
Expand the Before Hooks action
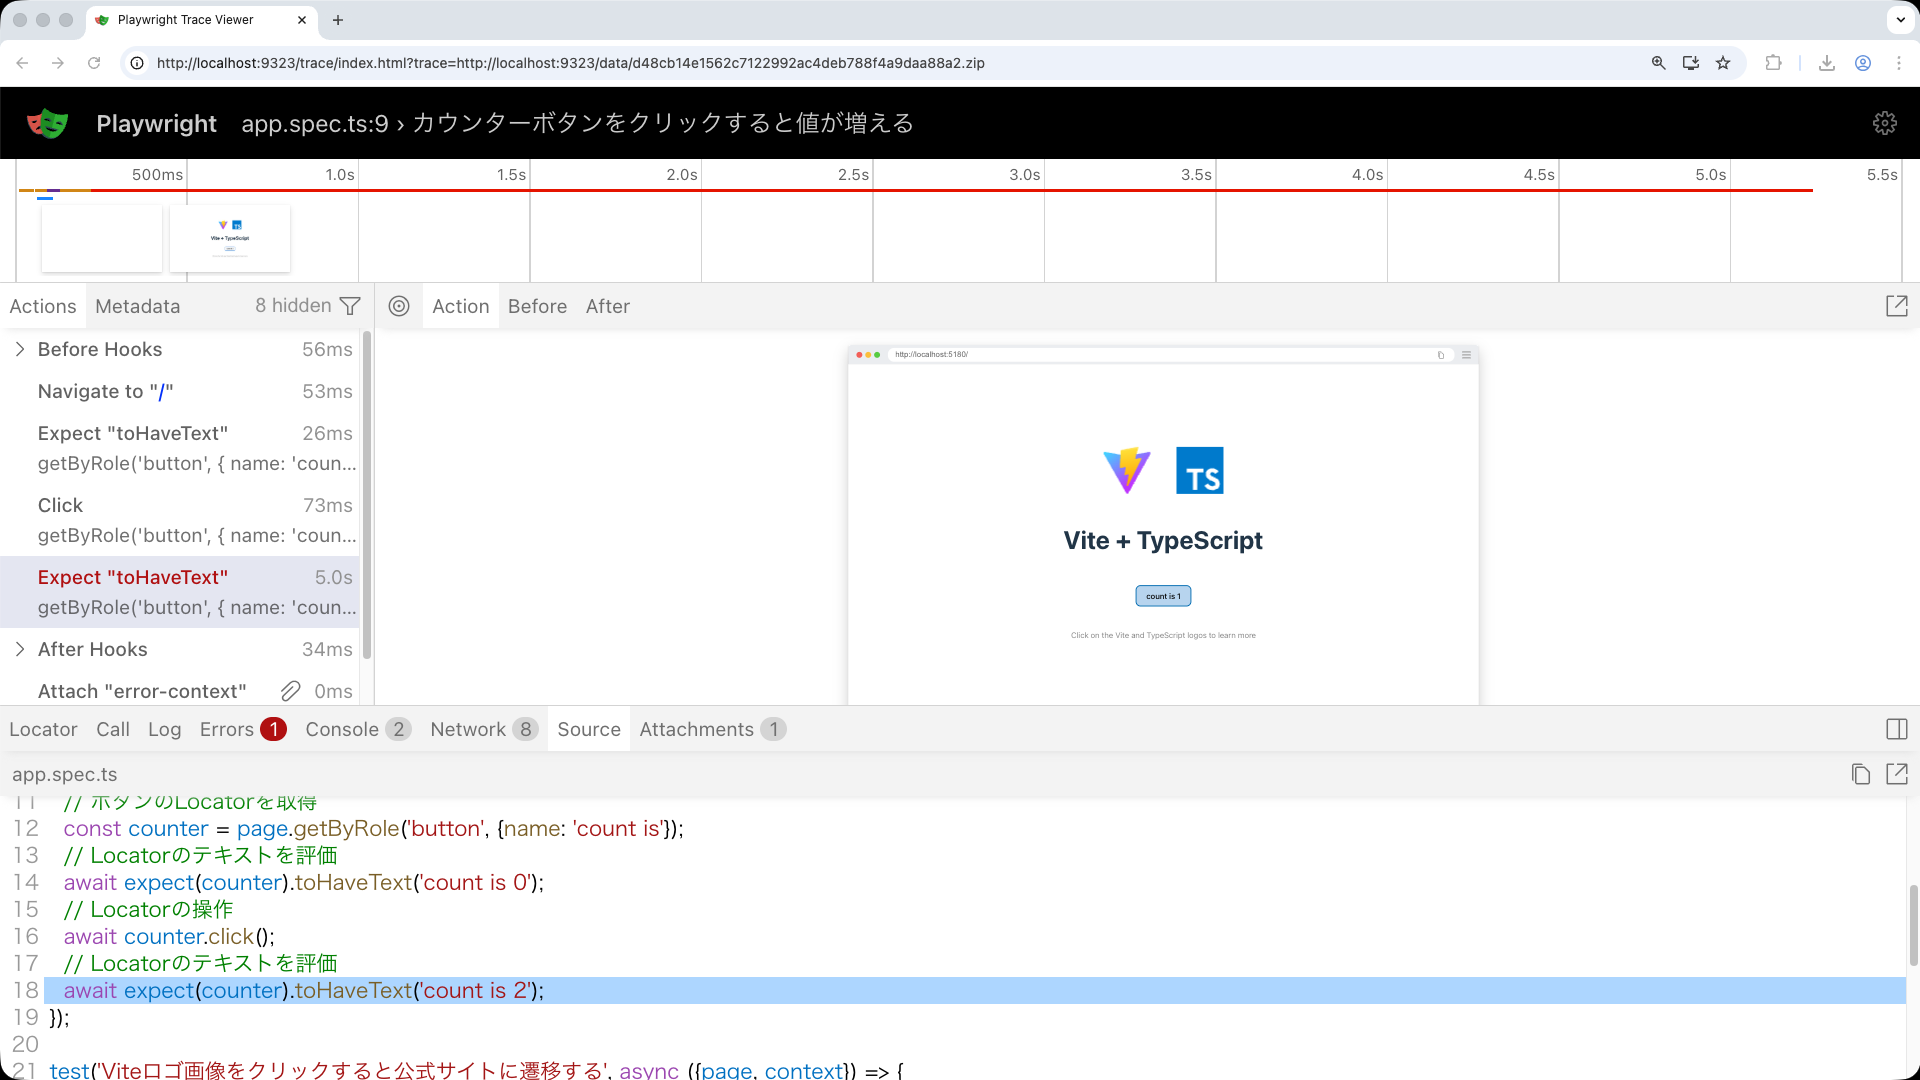[x=20, y=349]
